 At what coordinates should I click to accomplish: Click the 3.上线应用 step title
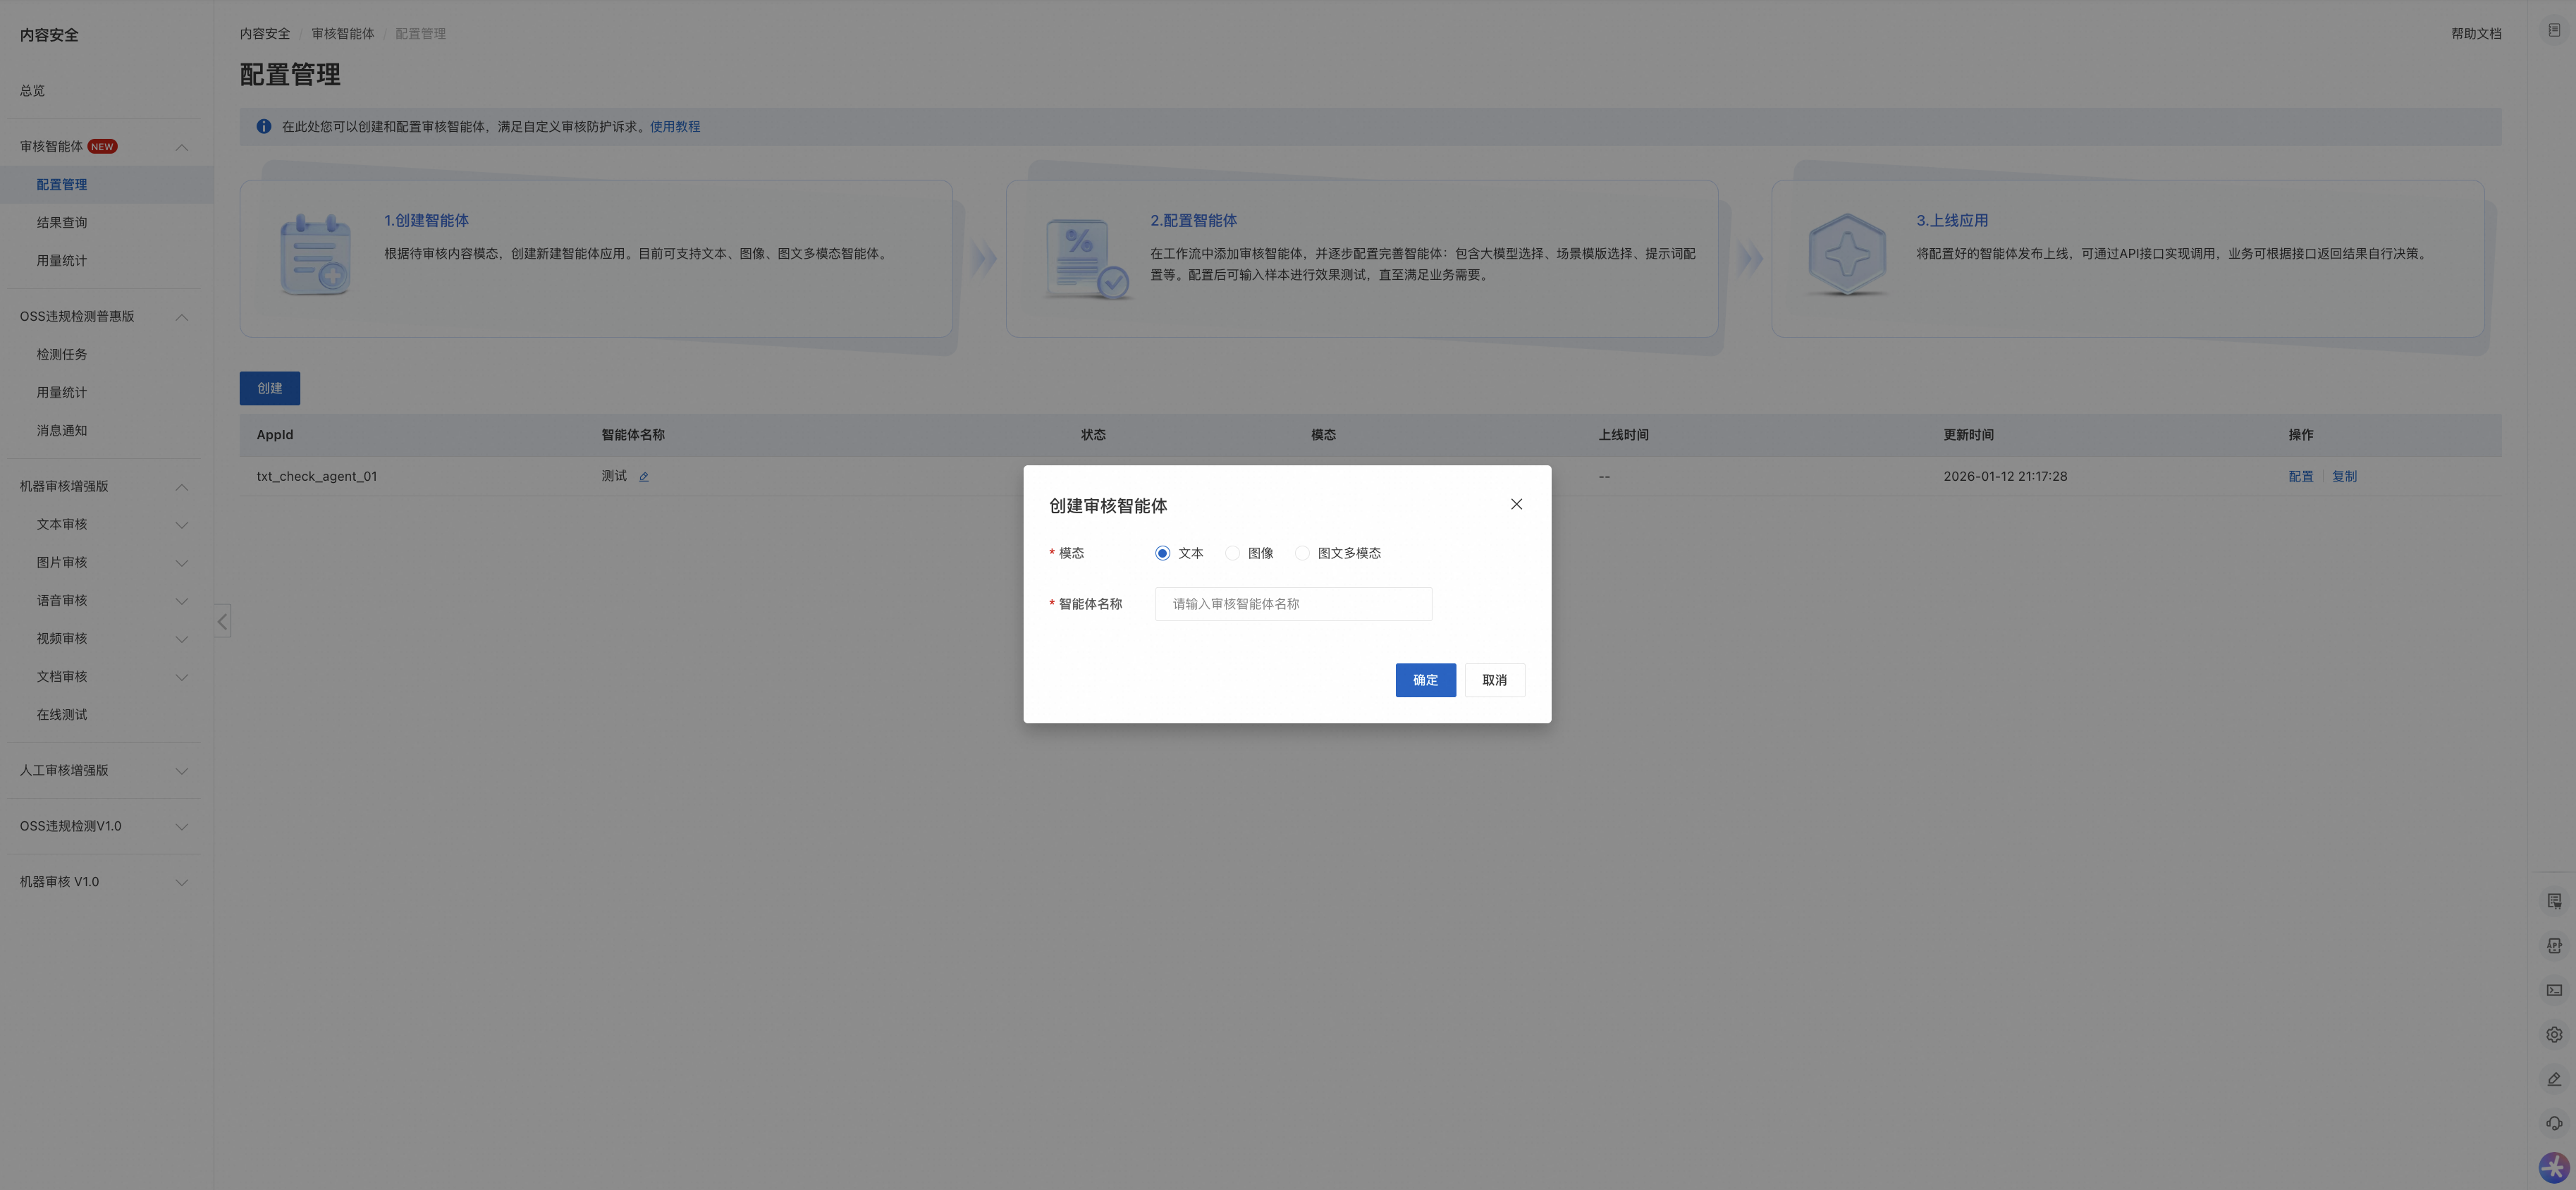pos(1952,221)
